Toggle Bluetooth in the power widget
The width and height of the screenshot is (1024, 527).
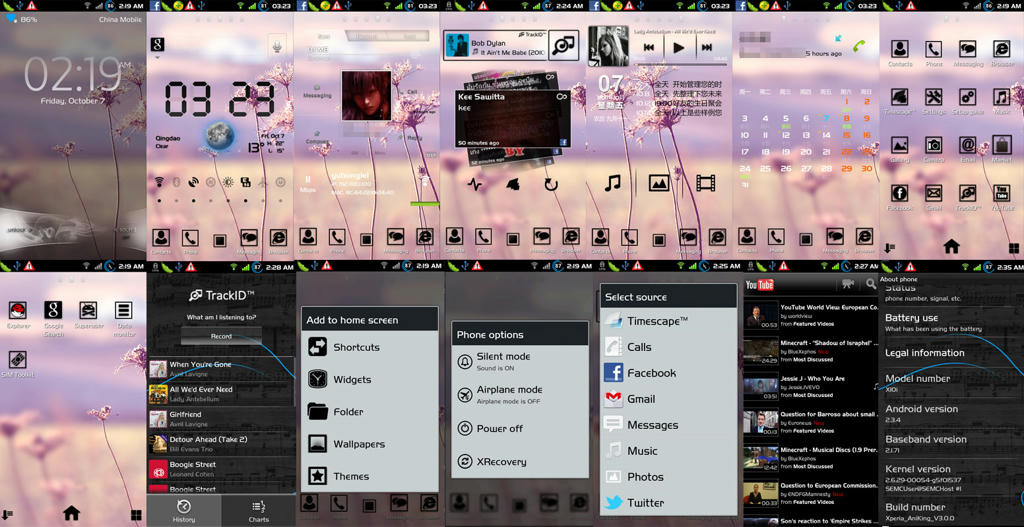[176, 182]
